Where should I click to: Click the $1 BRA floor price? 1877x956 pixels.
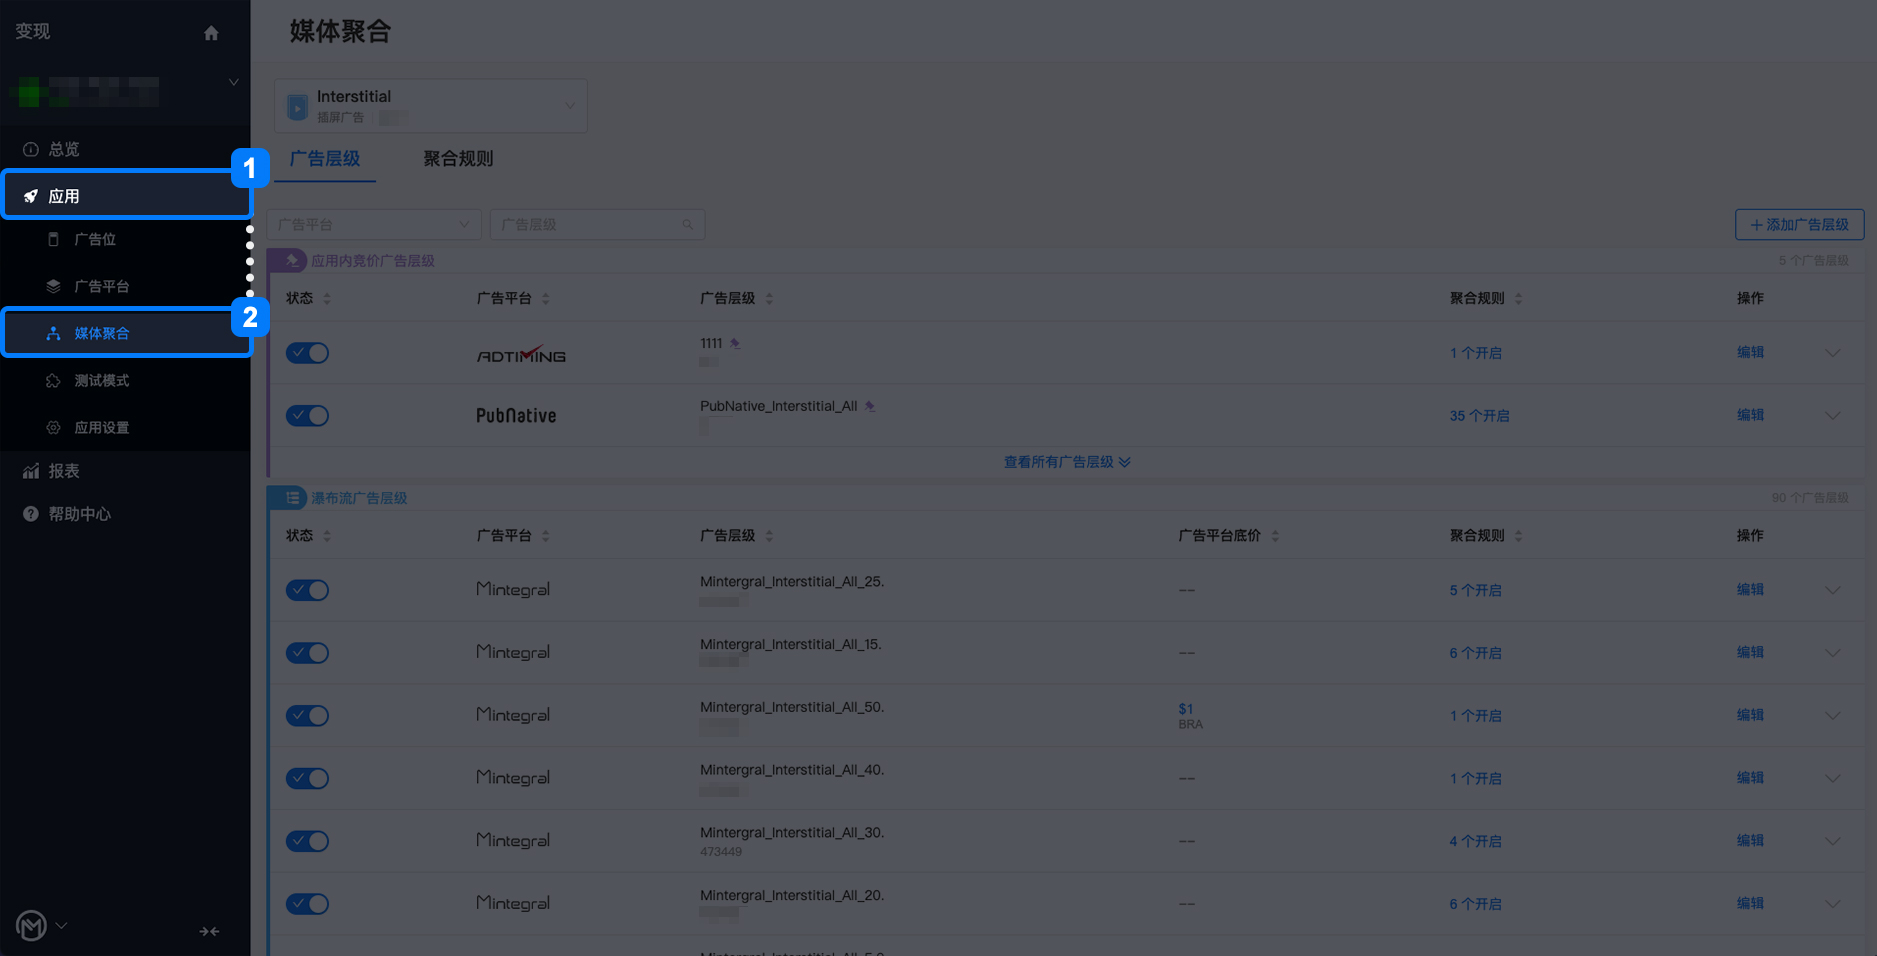(1190, 716)
